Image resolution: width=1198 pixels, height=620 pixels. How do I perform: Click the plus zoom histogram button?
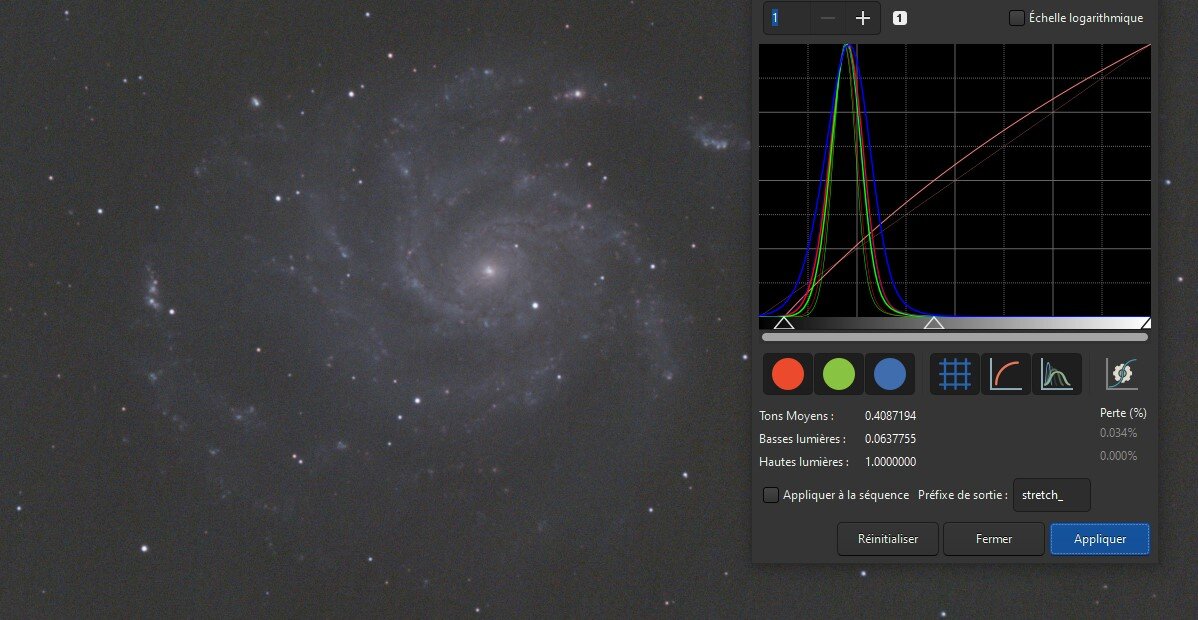[x=863, y=18]
